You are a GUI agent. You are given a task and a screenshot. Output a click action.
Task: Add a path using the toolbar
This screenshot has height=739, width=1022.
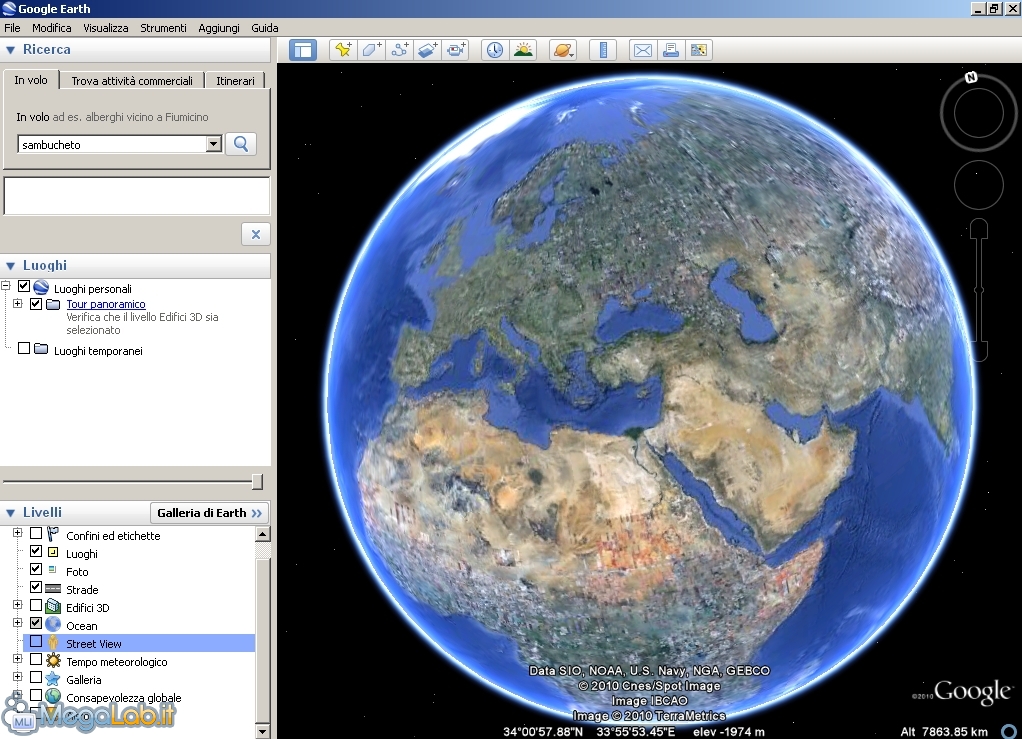400,50
